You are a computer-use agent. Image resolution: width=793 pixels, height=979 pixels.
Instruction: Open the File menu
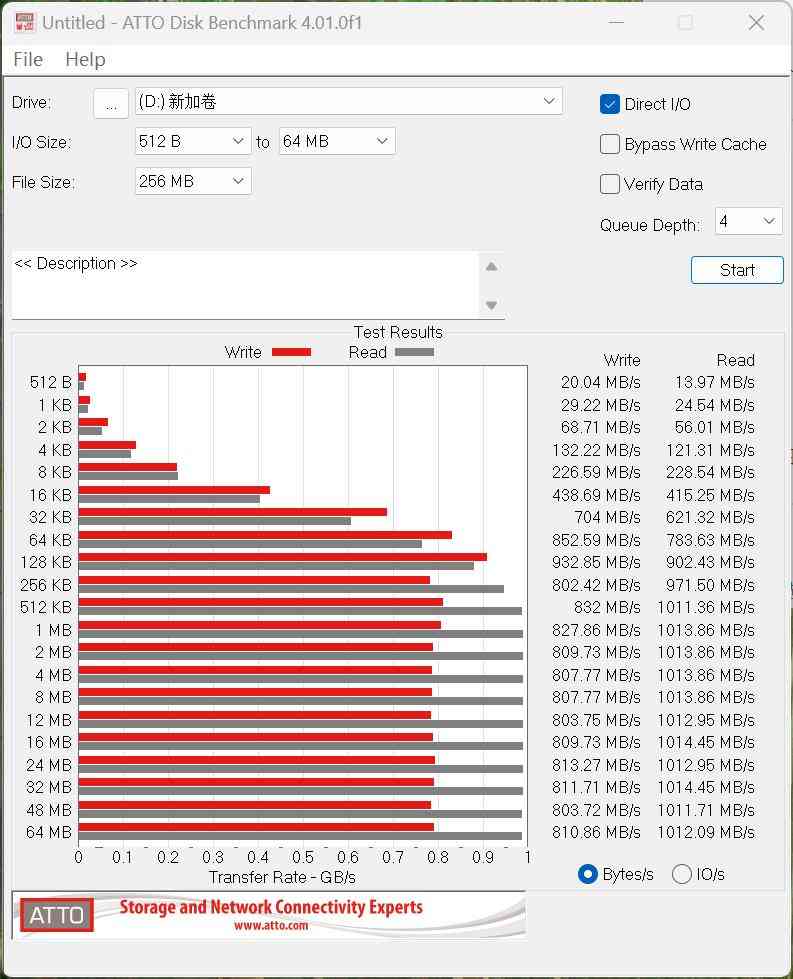click(28, 60)
